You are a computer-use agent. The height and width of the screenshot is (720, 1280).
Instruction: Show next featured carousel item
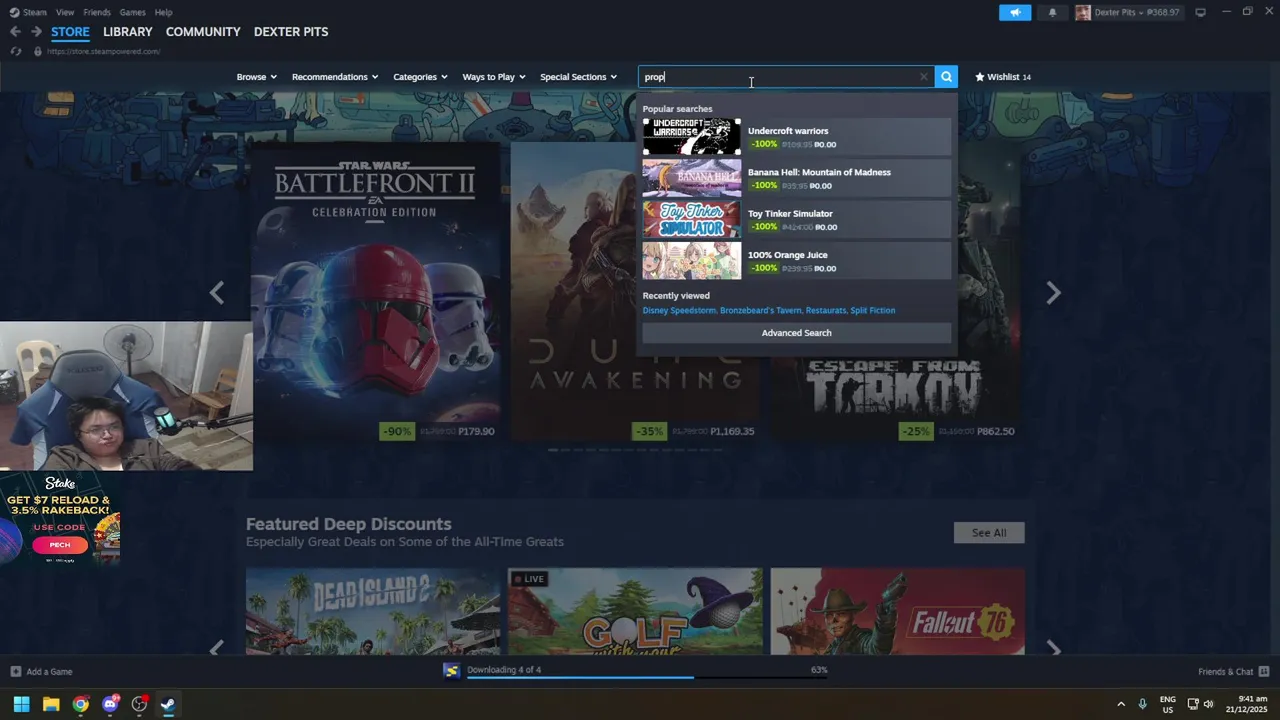pyautogui.click(x=1053, y=292)
